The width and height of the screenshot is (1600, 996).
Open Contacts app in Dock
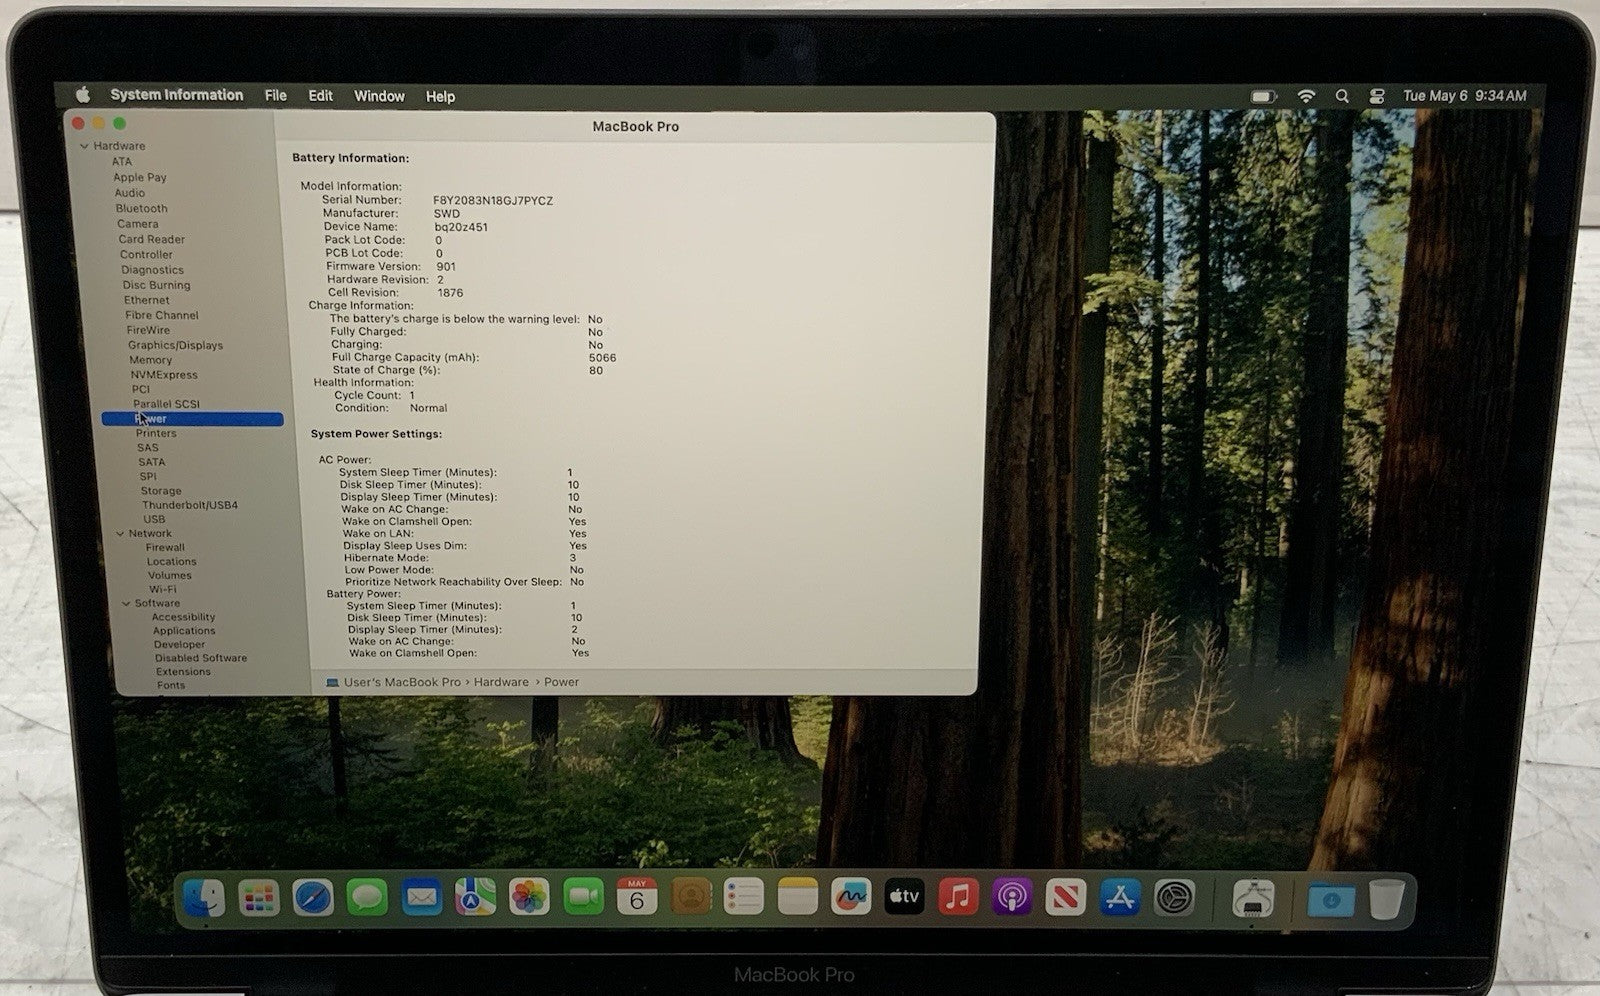click(691, 897)
